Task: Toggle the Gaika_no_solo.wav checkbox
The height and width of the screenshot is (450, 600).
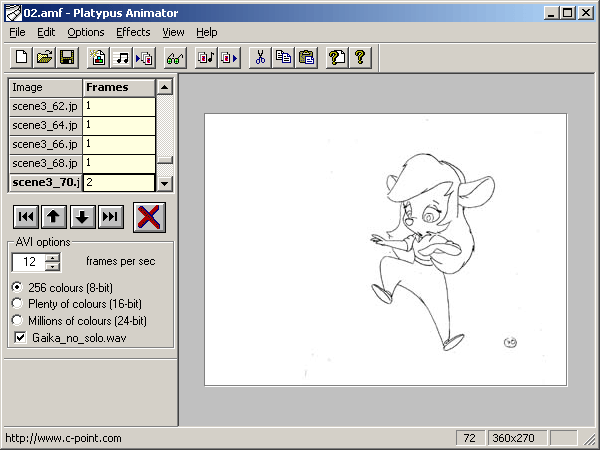Action: (20, 338)
